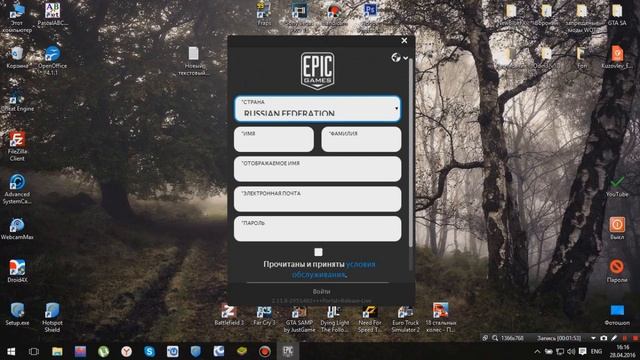
Task: Open the Advanced SystemCare shortcut
Action: [17, 189]
